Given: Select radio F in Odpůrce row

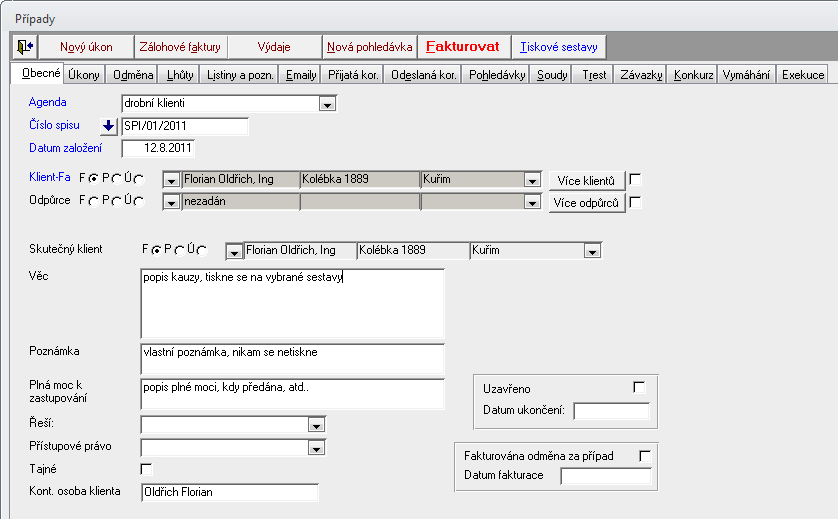Looking at the screenshot, I should pyautogui.click(x=93, y=201).
